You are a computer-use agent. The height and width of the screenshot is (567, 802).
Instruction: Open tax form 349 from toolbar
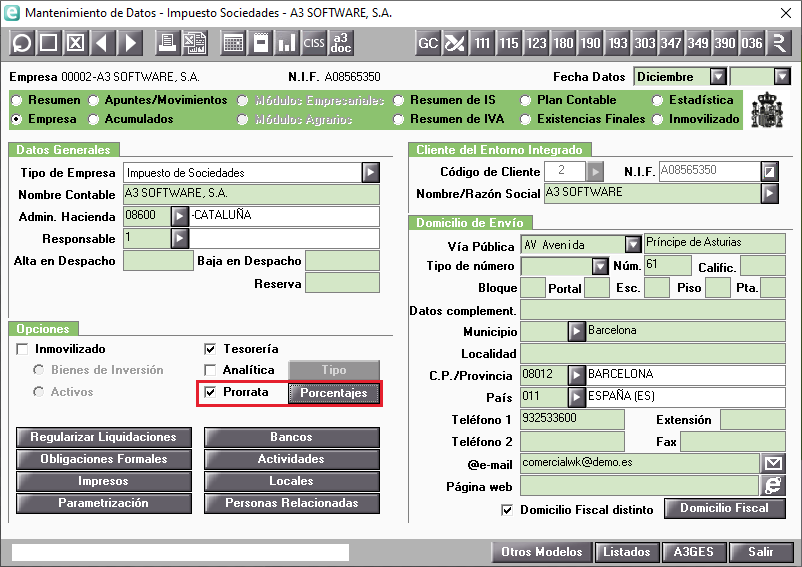698,43
